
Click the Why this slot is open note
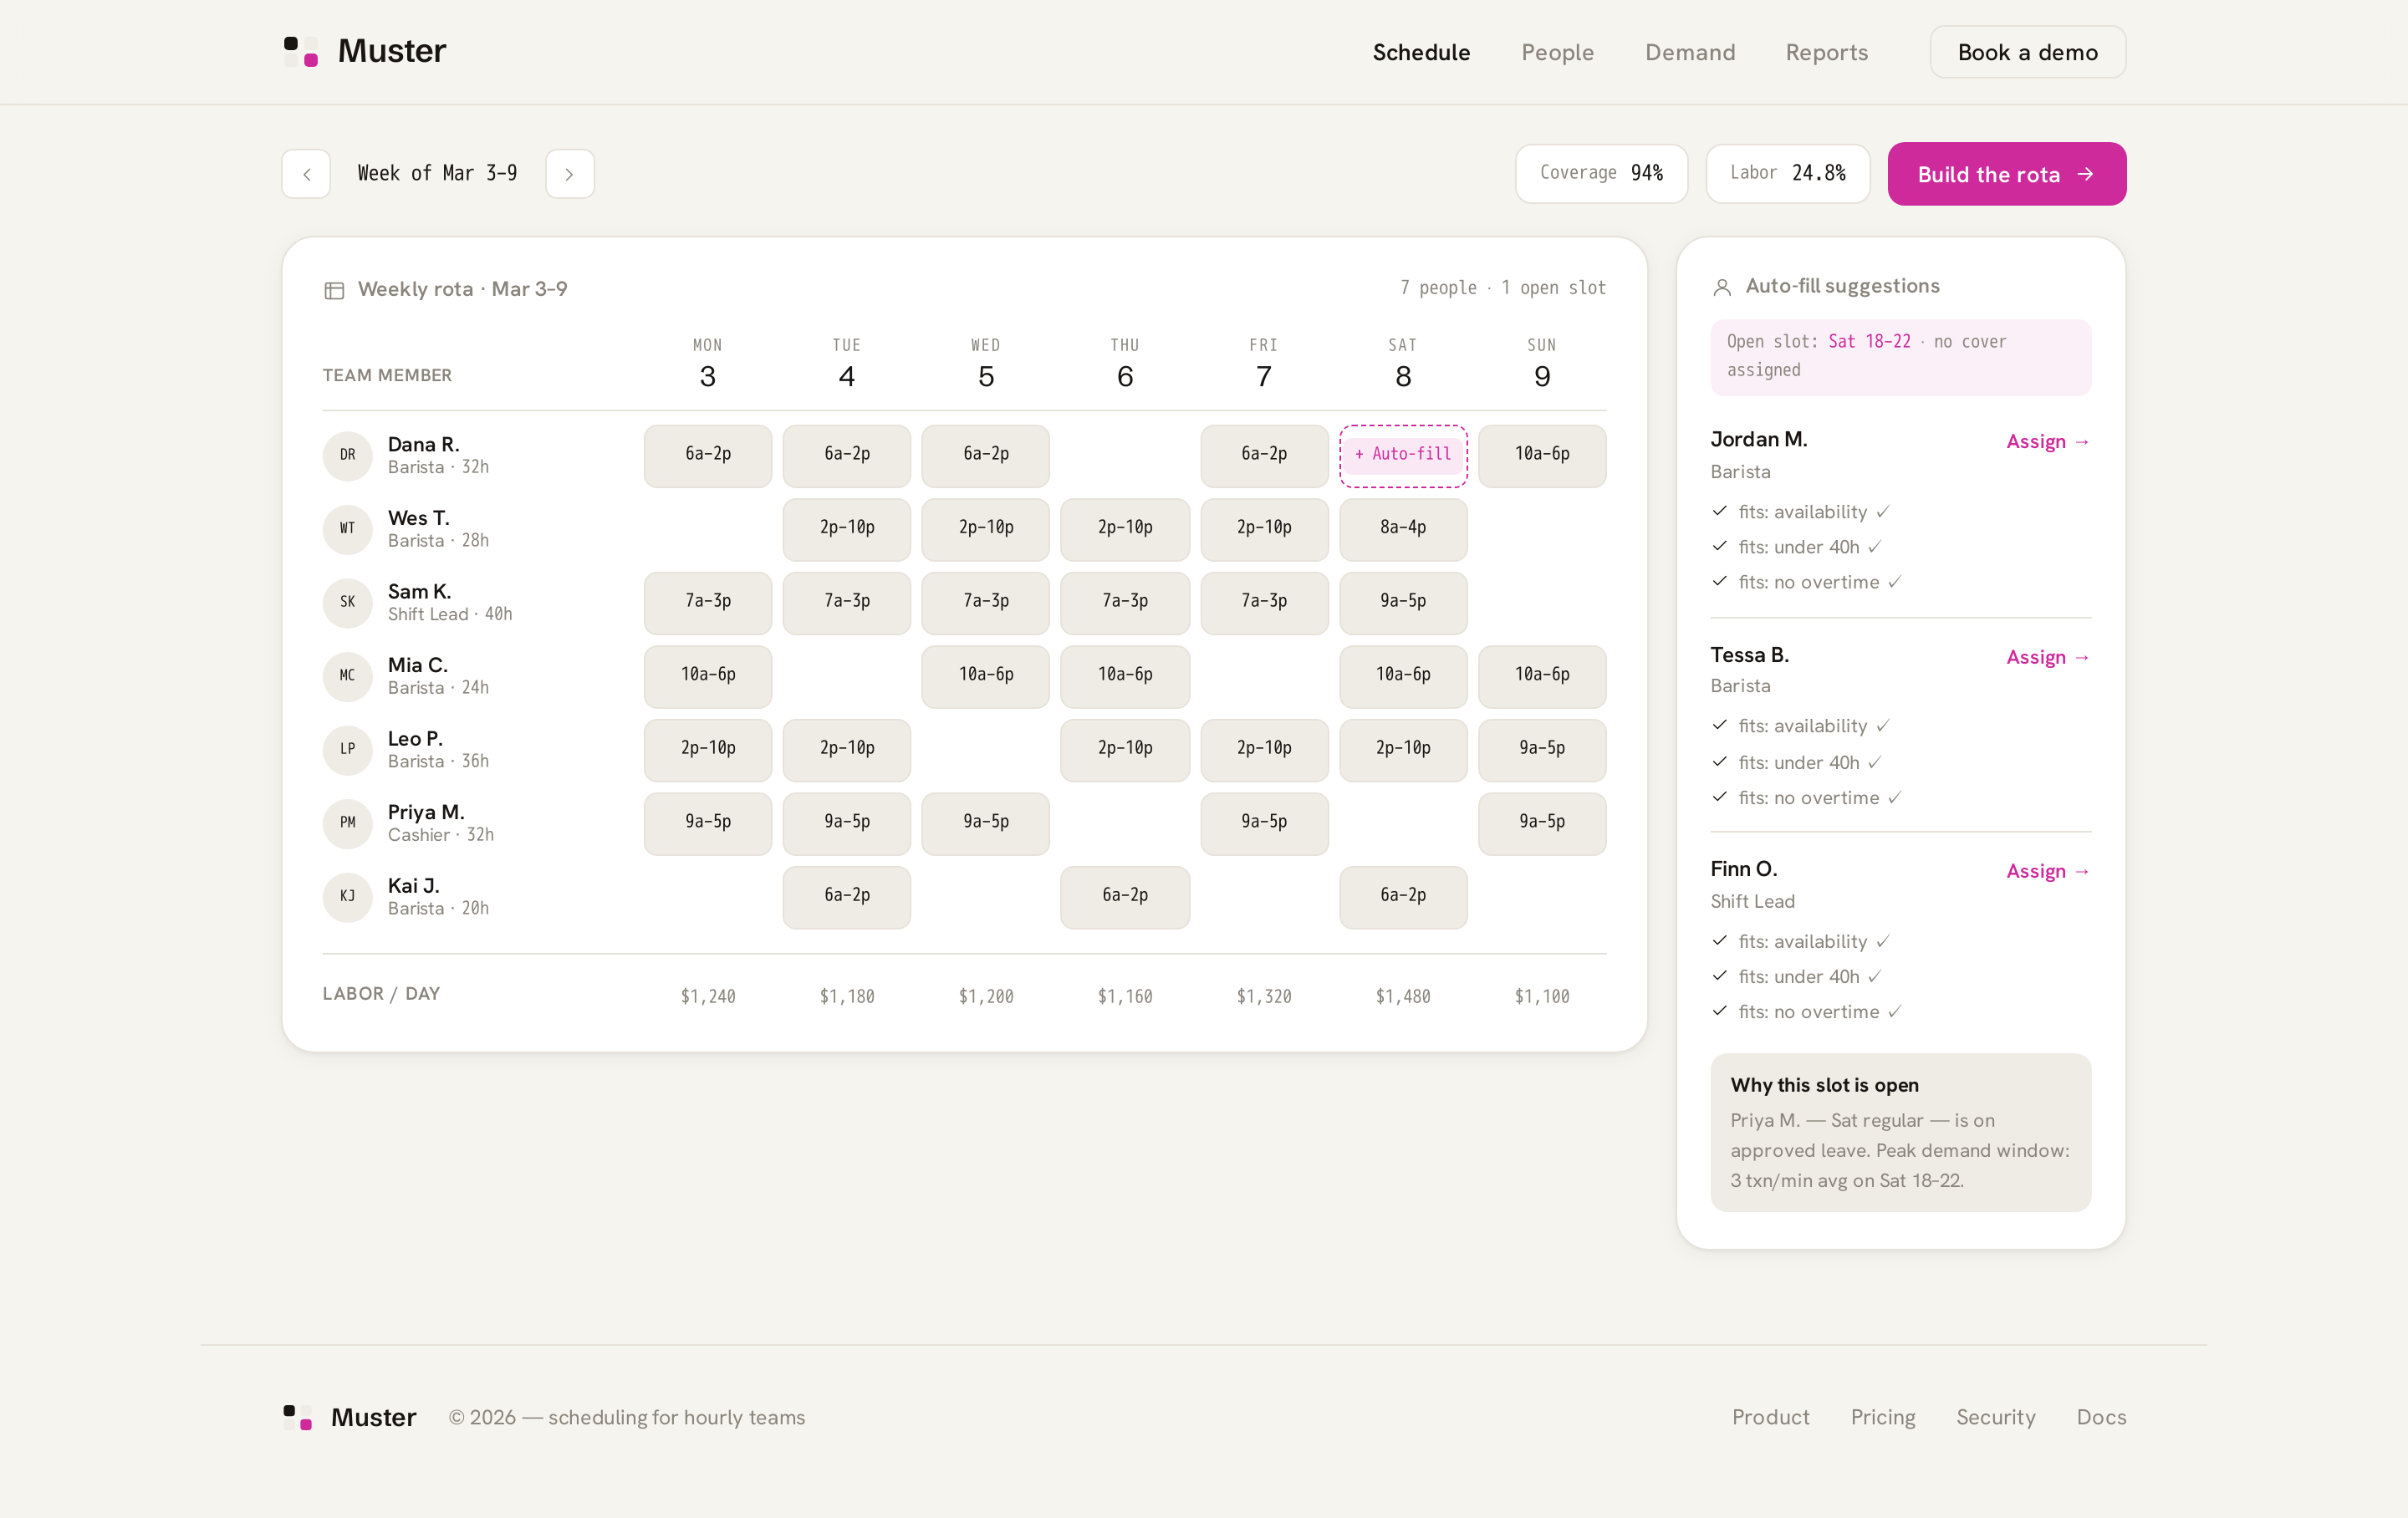[x=1900, y=1132]
